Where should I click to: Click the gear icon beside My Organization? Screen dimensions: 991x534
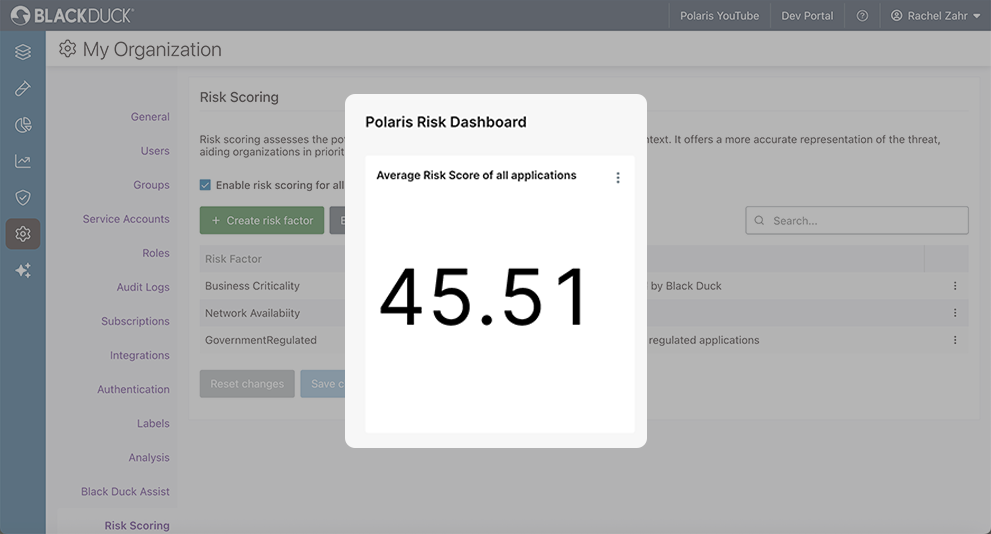point(68,49)
